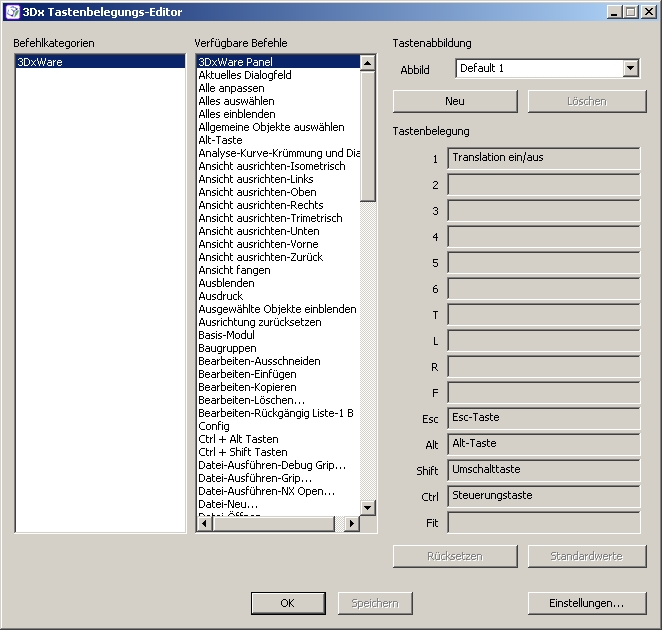Select Datei-Ausführen-Debug Grip...
This screenshot has height=630, width=662.
pyautogui.click(x=278, y=465)
